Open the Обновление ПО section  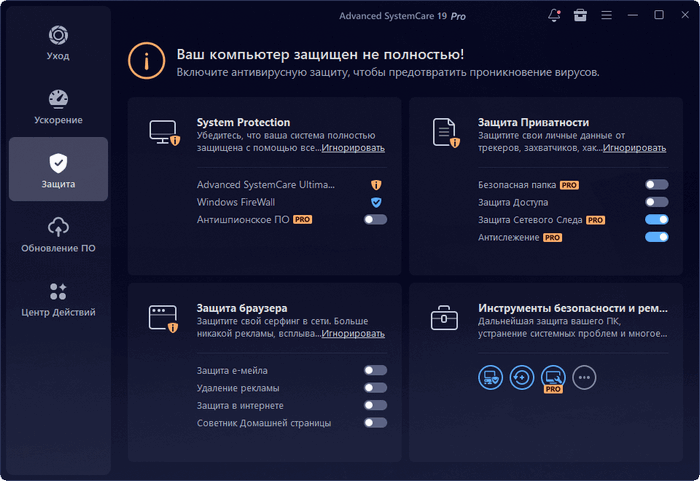click(x=58, y=236)
